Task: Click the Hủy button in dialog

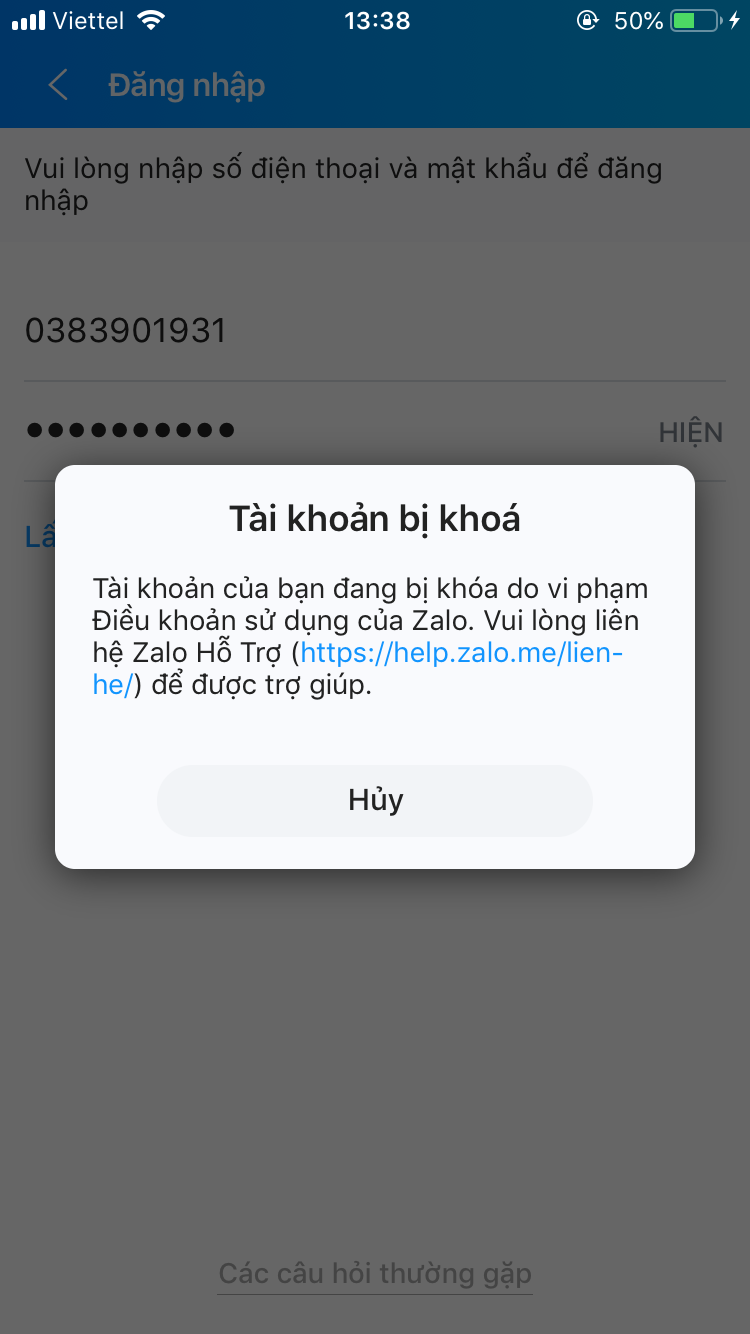Action: point(375,800)
